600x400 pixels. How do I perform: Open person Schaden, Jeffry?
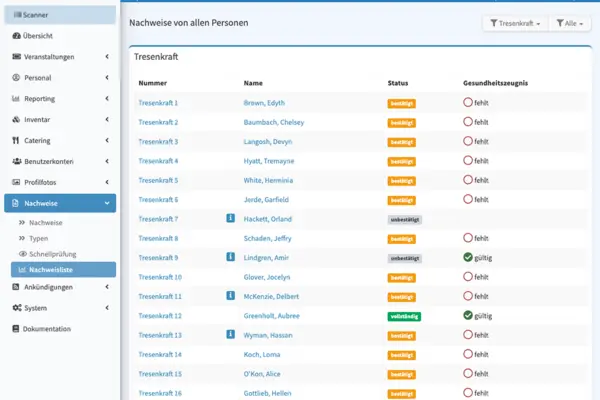(x=267, y=238)
